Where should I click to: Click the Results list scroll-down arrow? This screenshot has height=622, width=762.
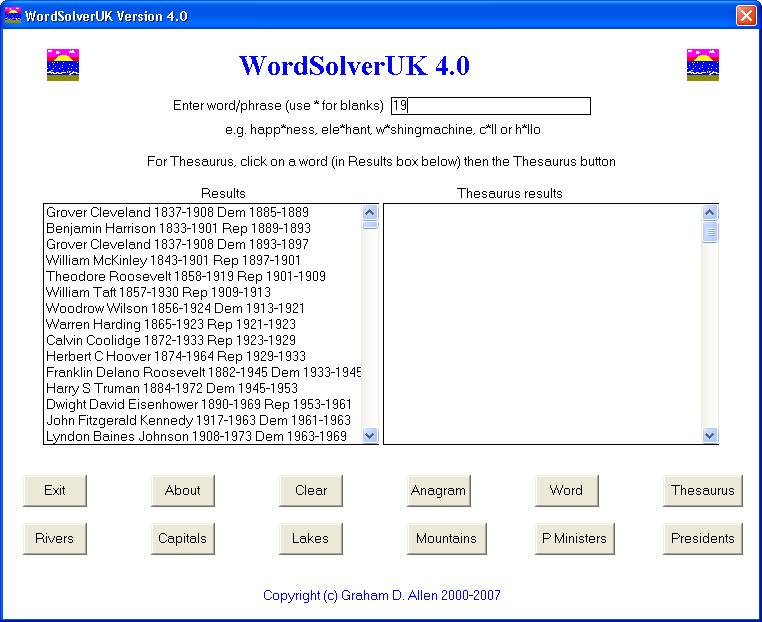(x=369, y=435)
